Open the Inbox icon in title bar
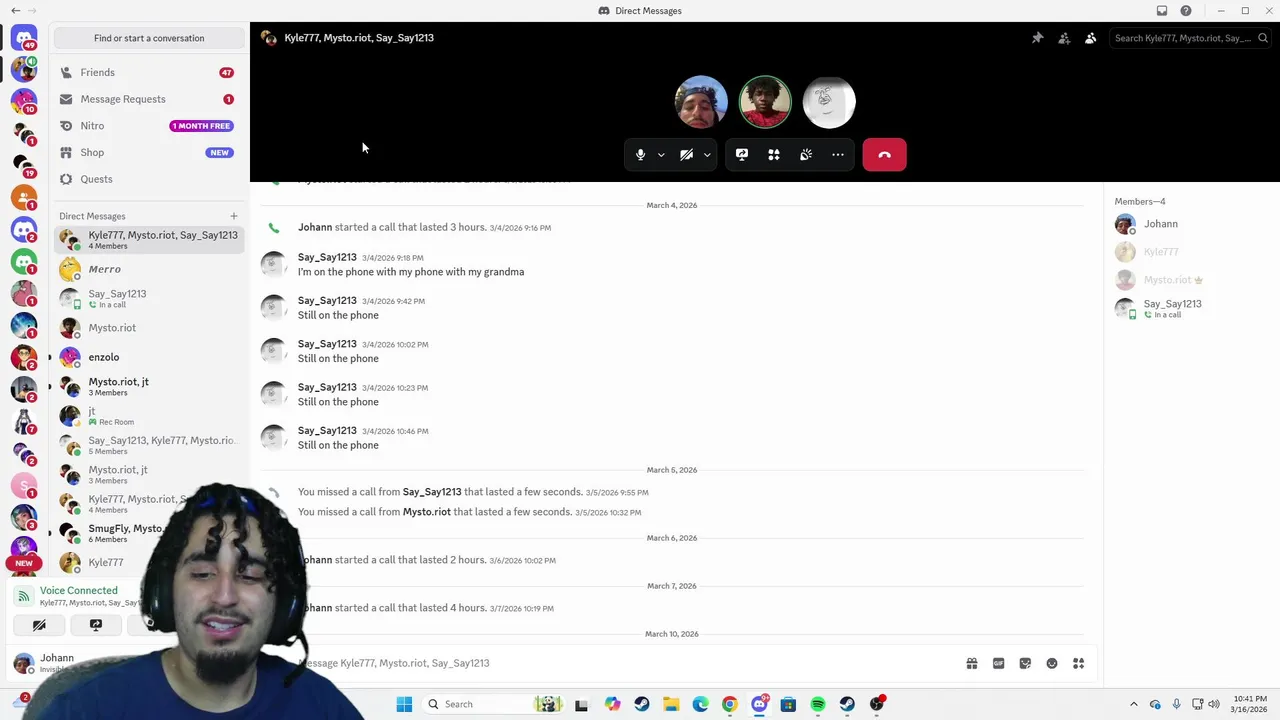Viewport: 1280px width, 720px height. pos(1161,11)
